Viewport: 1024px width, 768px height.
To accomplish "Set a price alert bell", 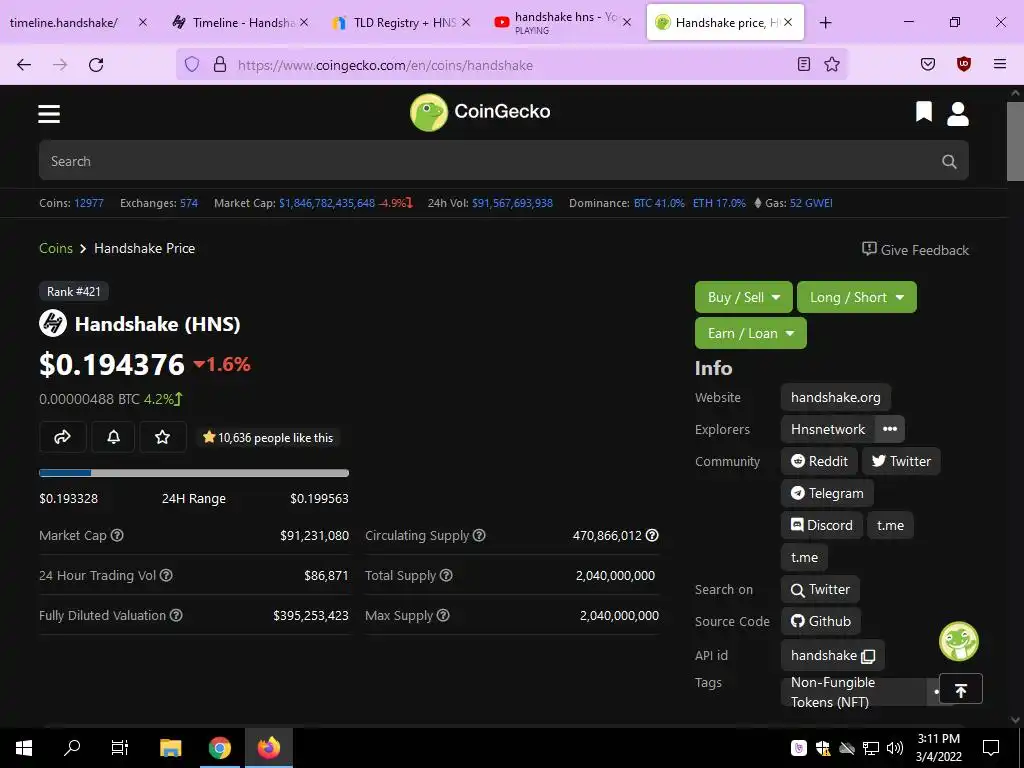I will pyautogui.click(x=113, y=437).
